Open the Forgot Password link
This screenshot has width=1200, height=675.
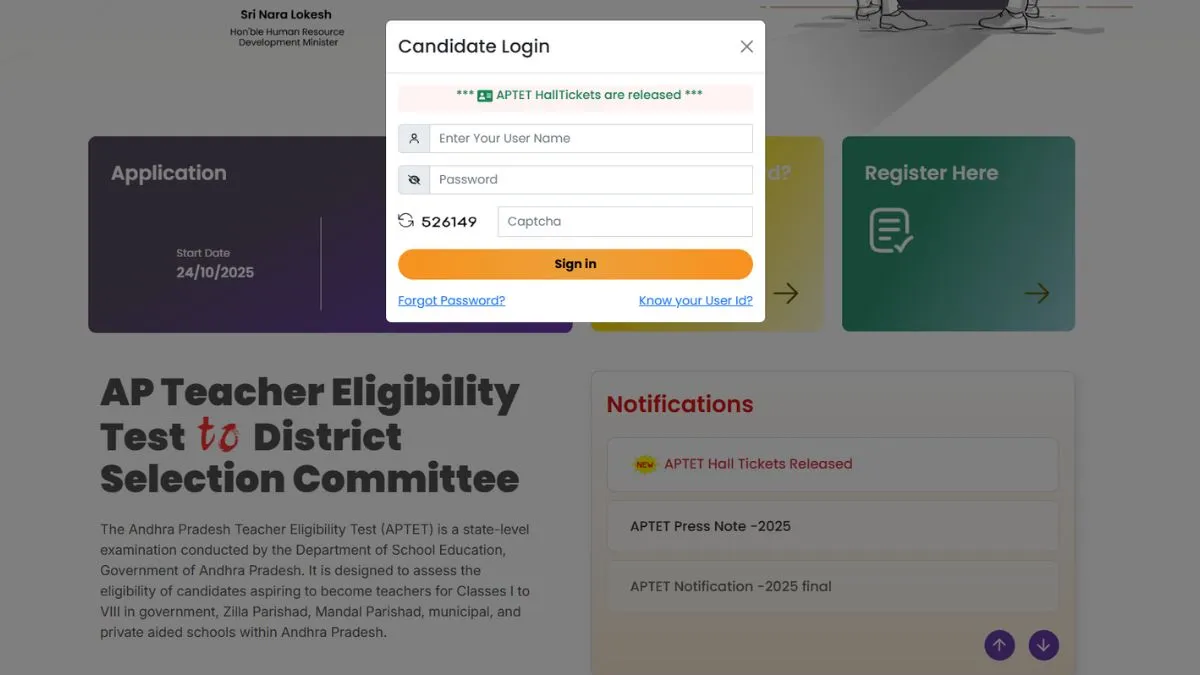[x=451, y=300]
